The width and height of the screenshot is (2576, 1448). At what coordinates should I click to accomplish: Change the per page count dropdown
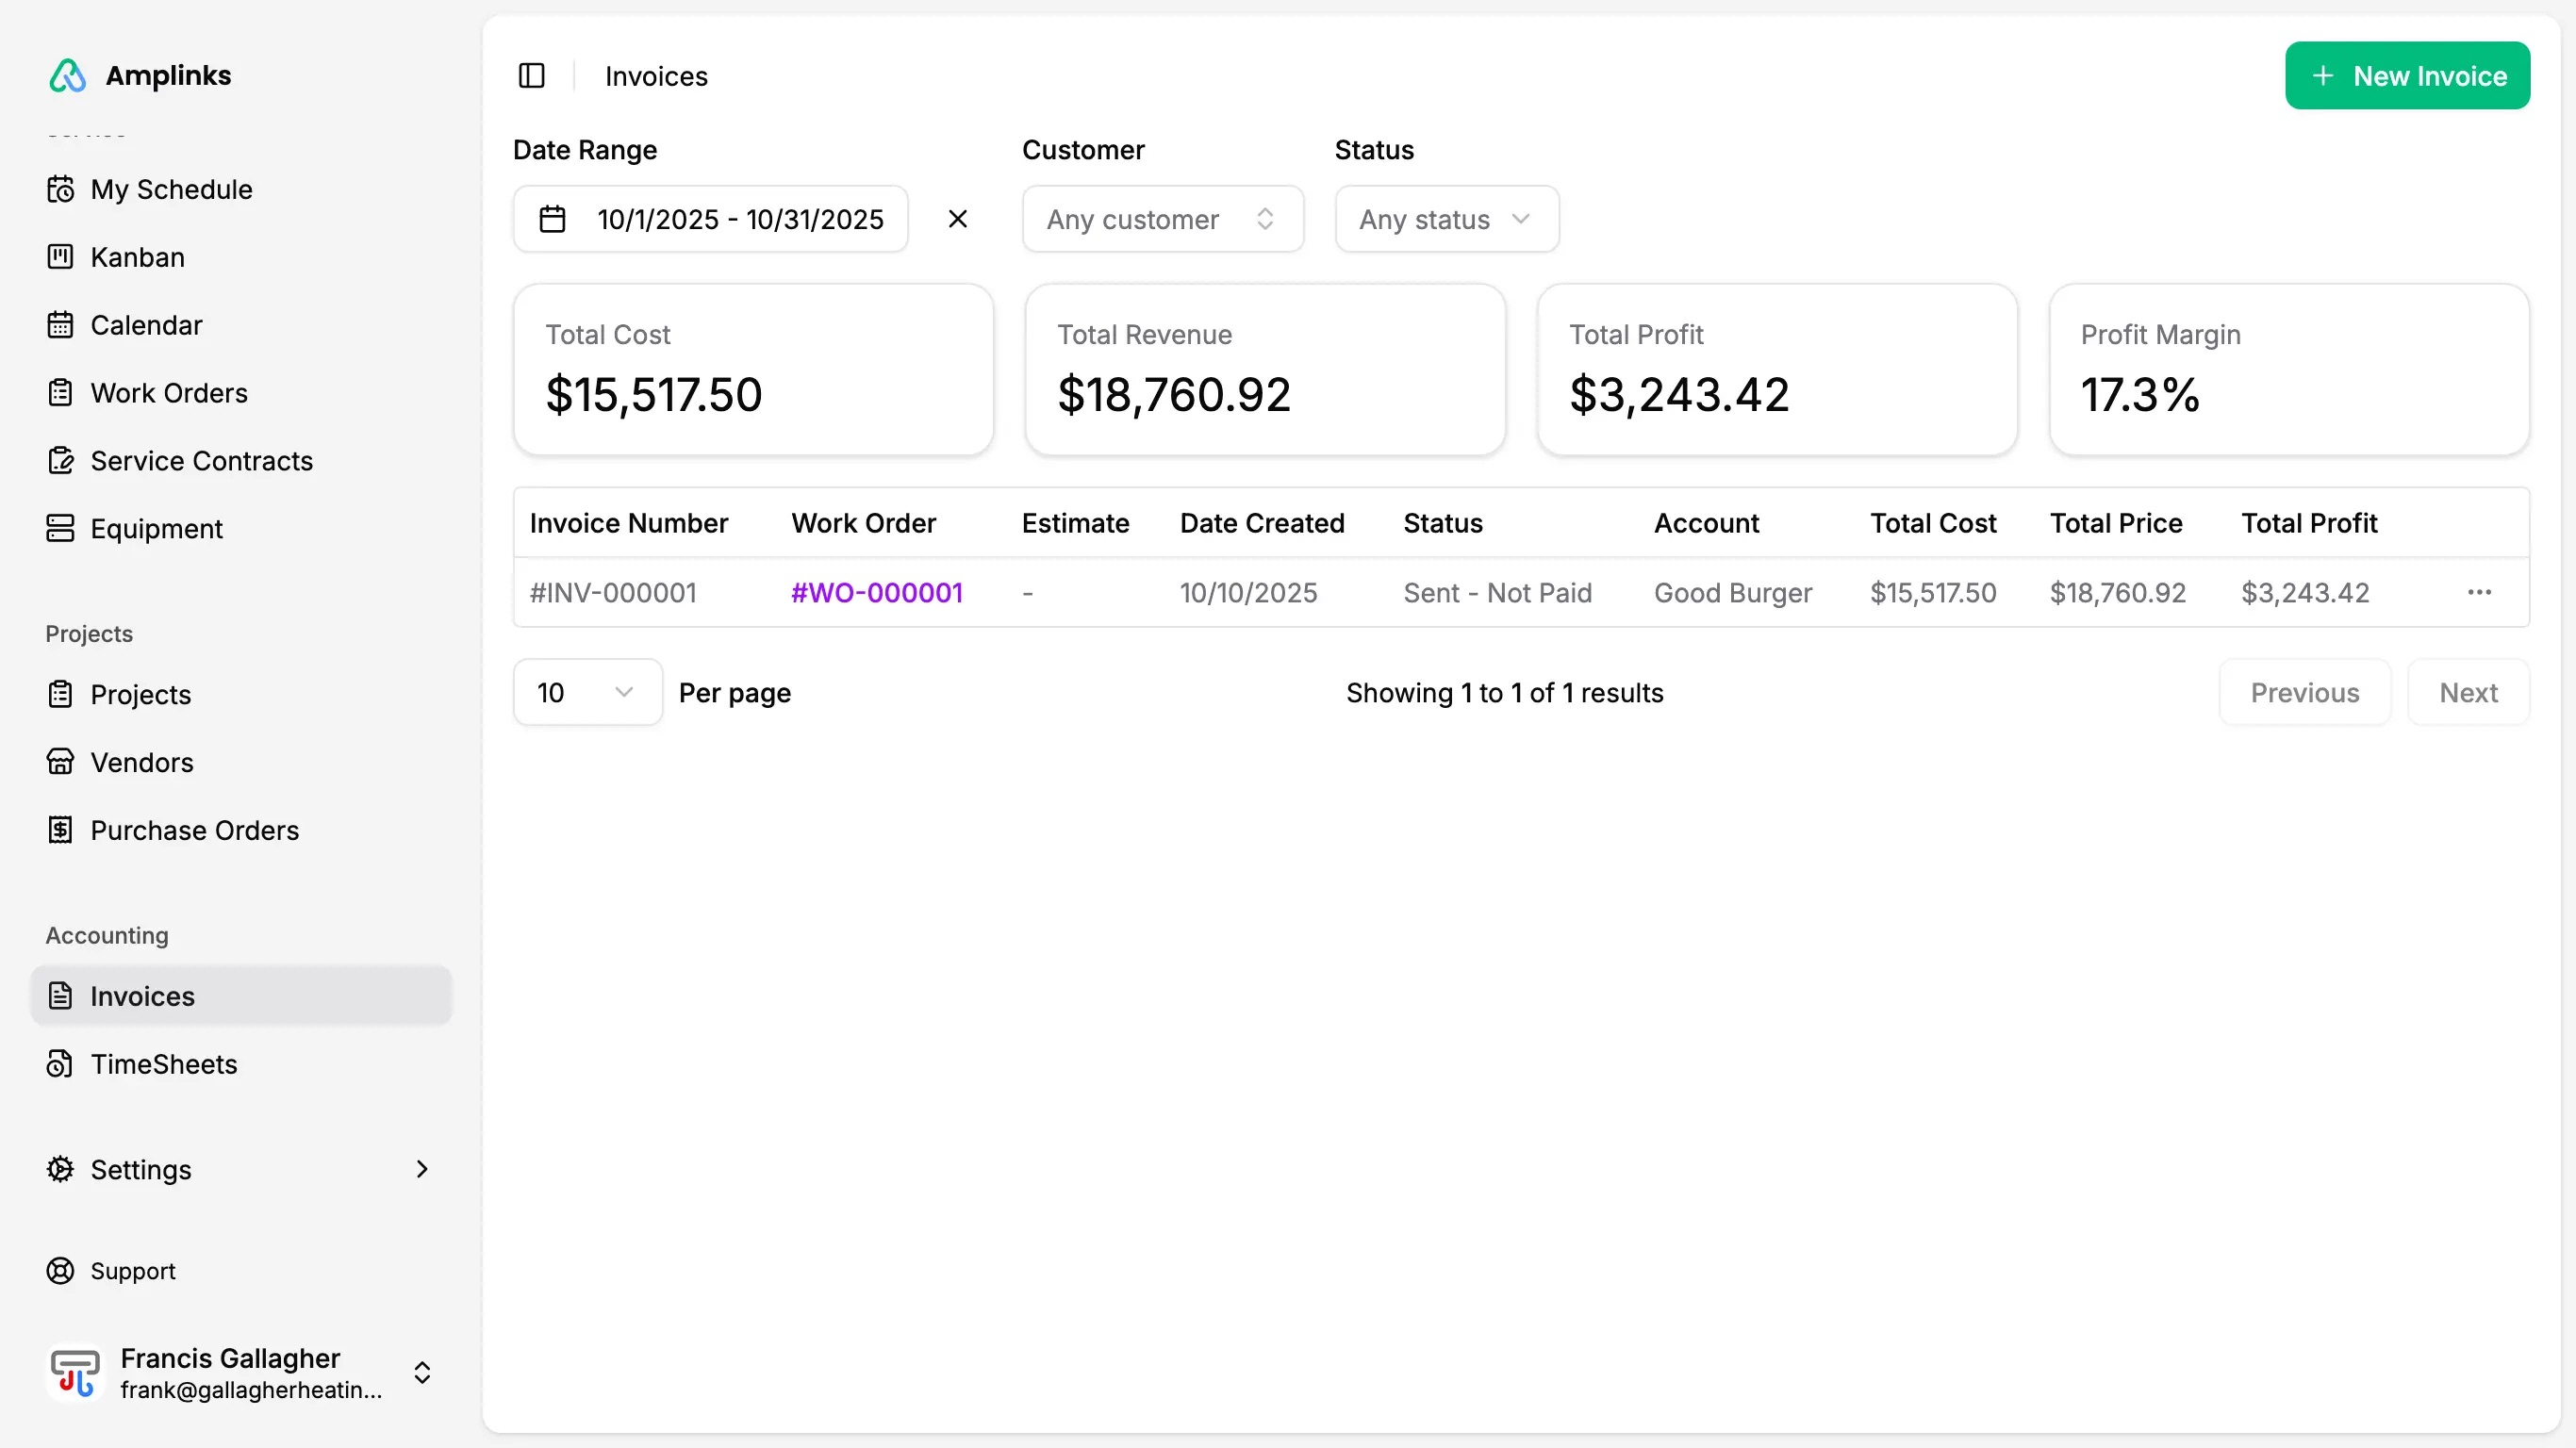(x=587, y=692)
